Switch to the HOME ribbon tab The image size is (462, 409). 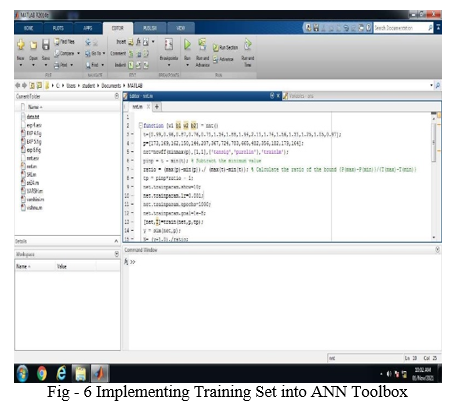(28, 28)
